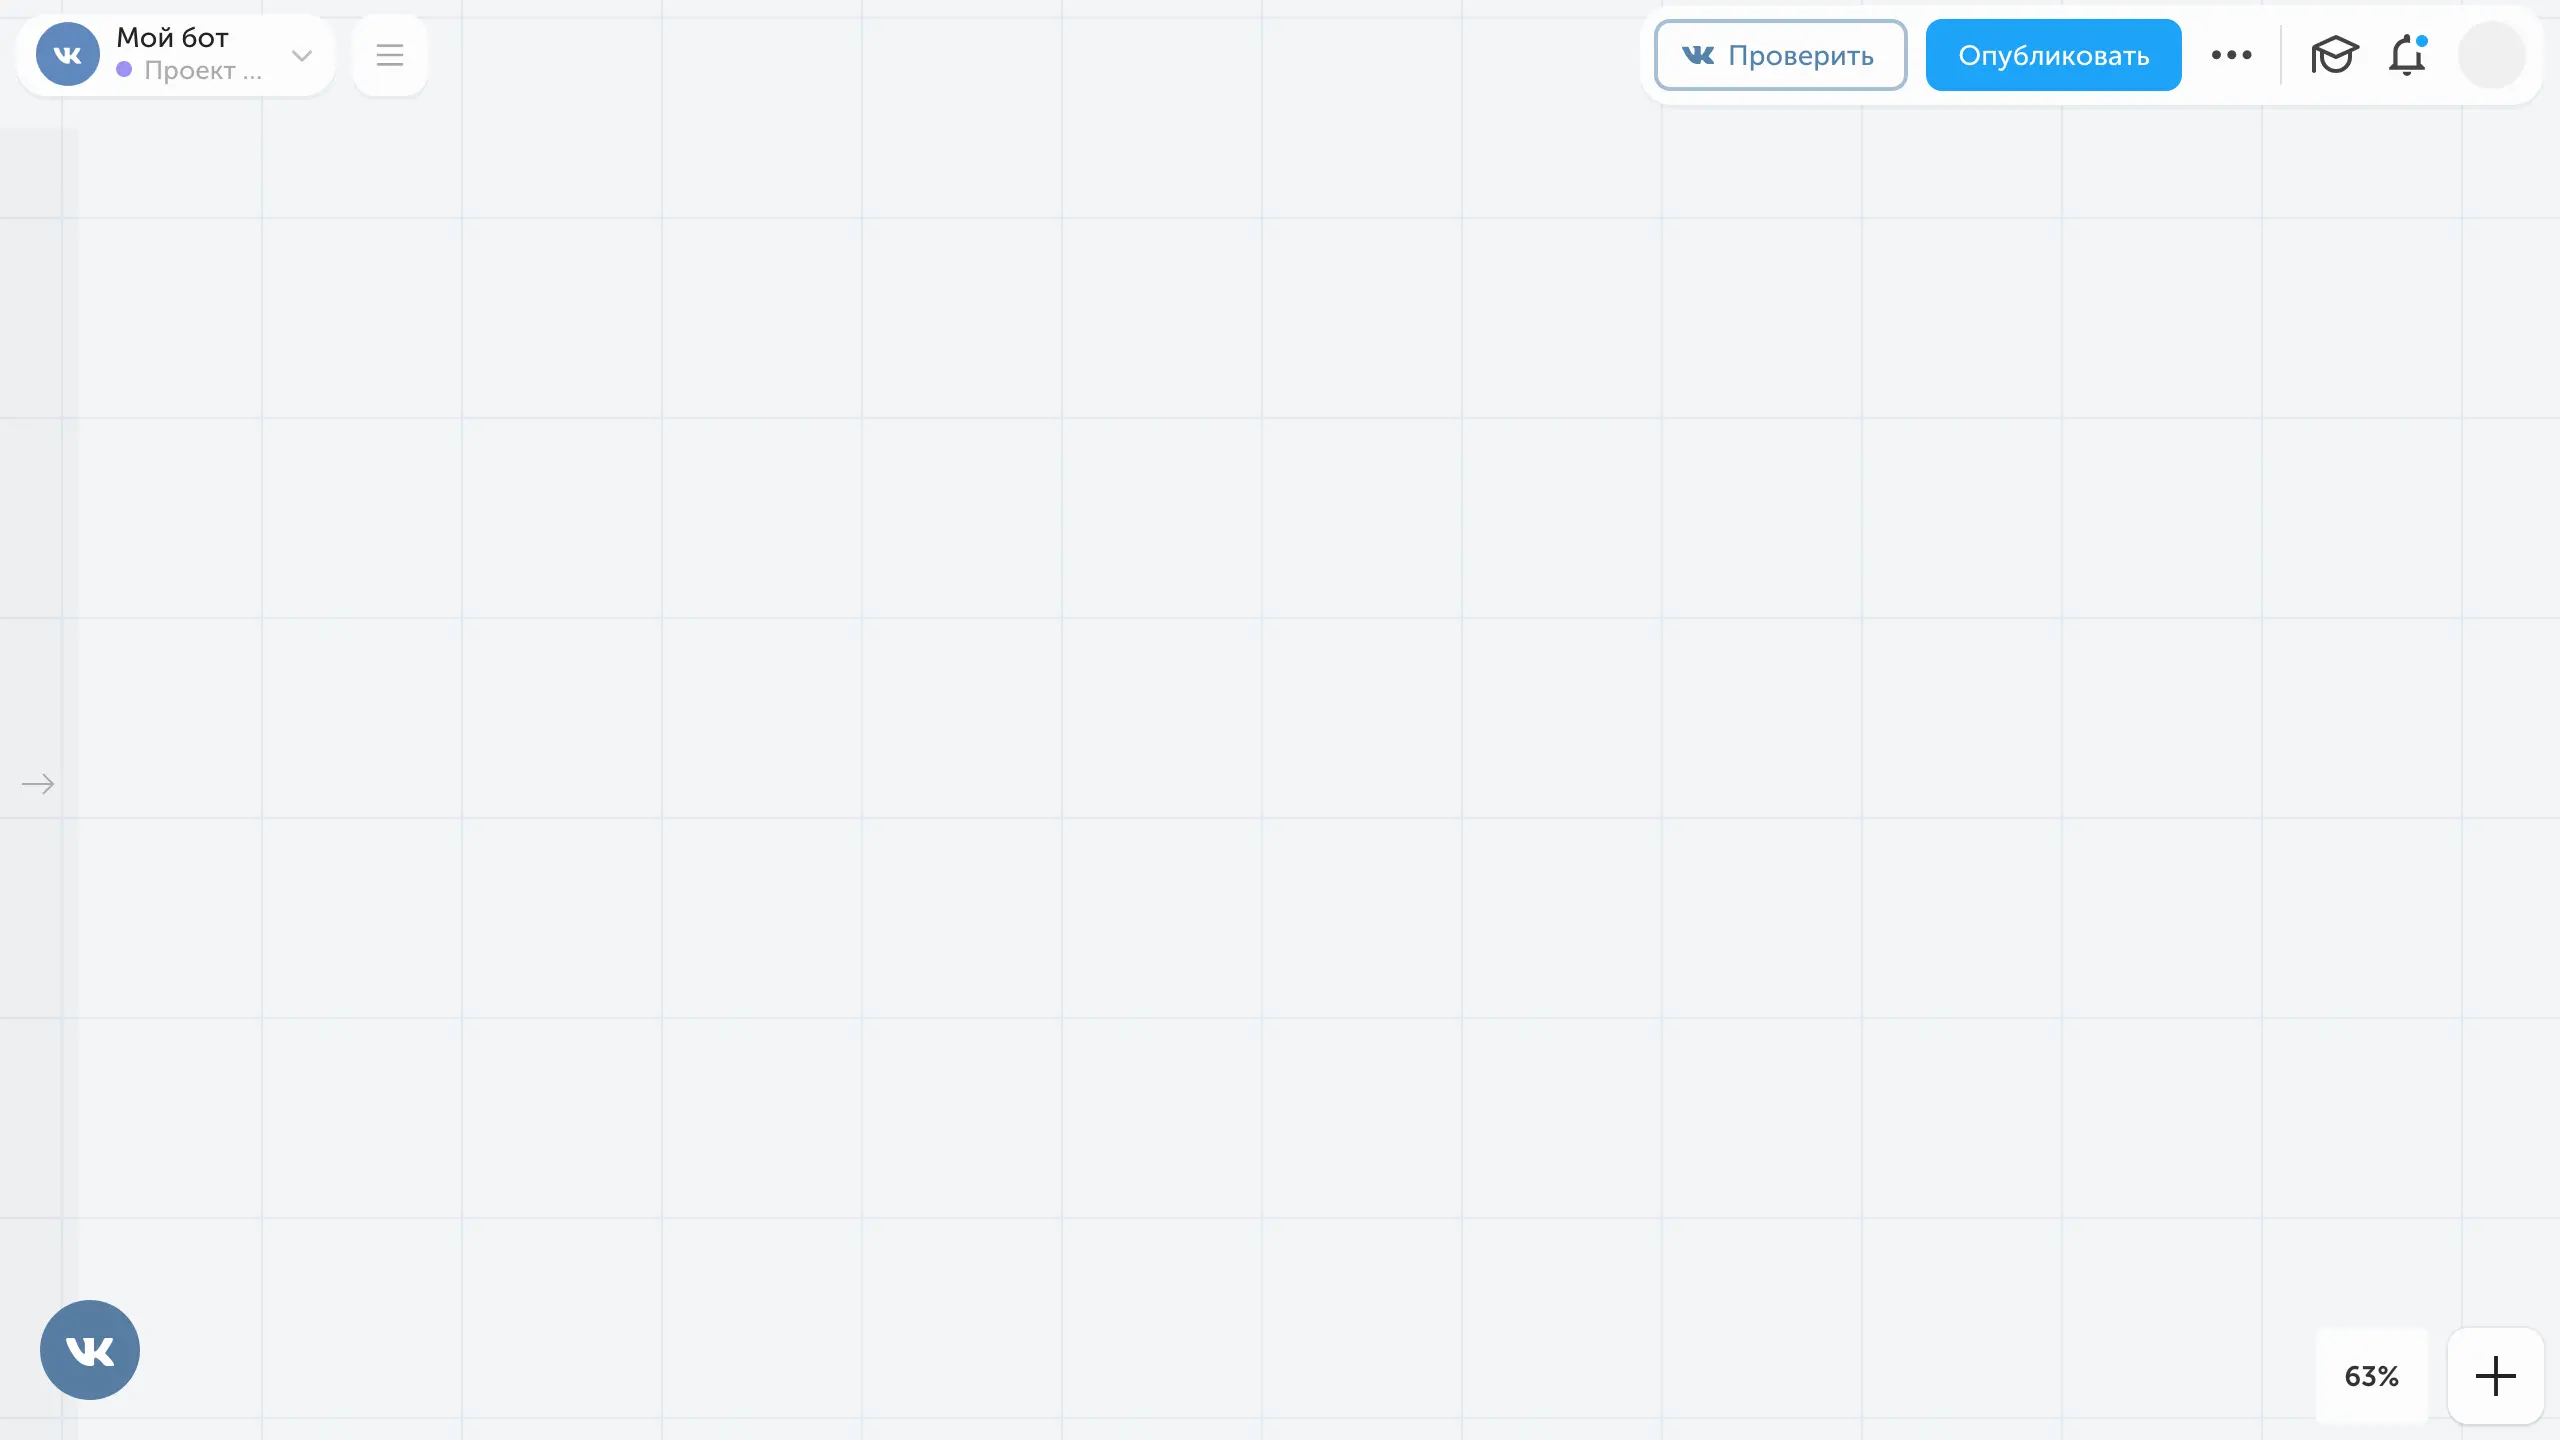This screenshot has width=2560, height=1440.
Task: Open the notifications bell
Action: [x=2408, y=55]
